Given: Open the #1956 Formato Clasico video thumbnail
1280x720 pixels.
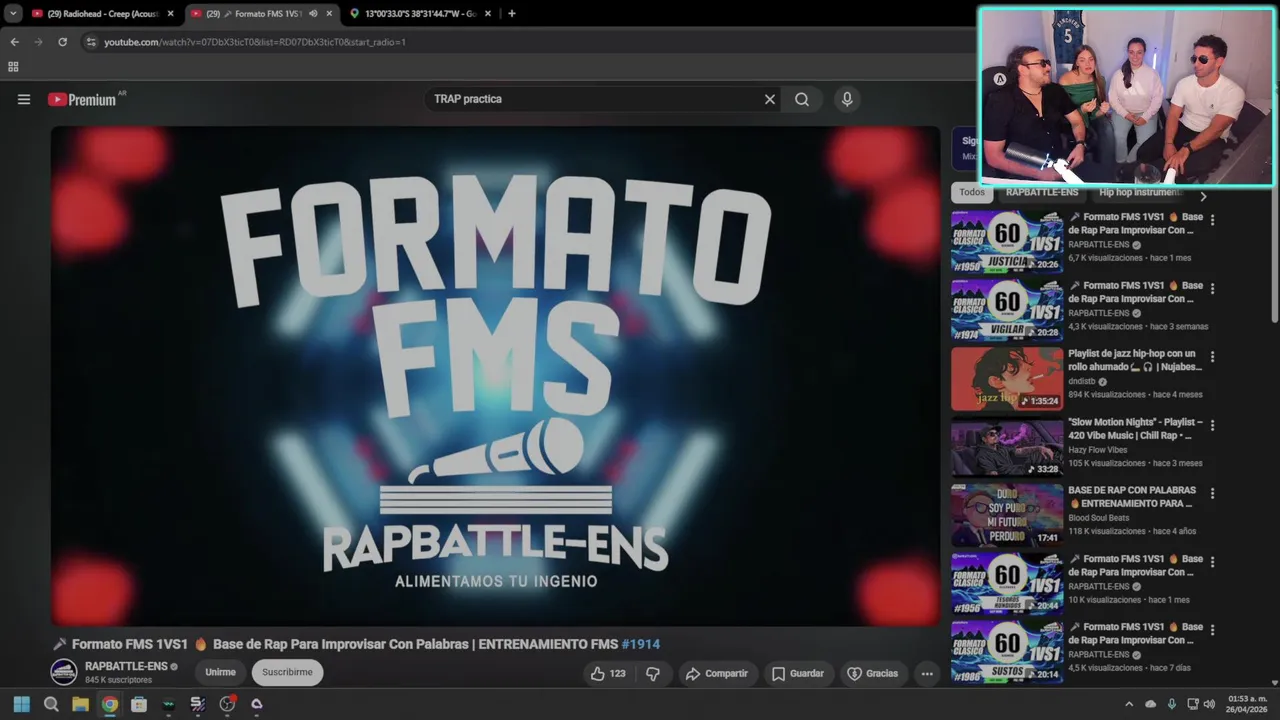Looking at the screenshot, I should click(1007, 584).
